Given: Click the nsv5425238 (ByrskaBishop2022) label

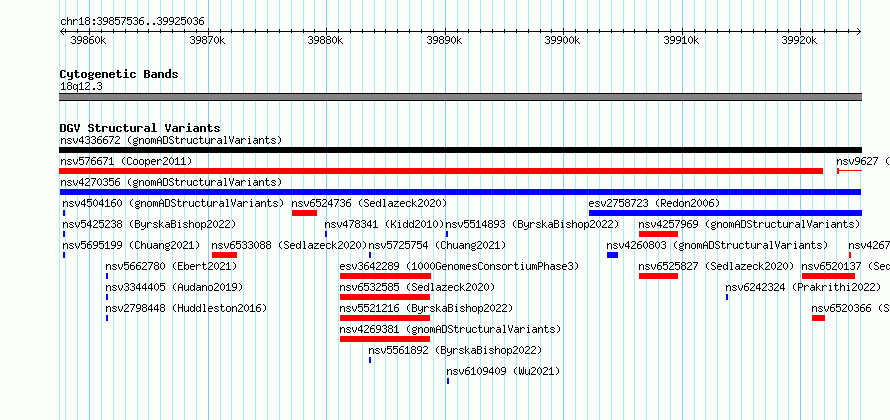Looking at the screenshot, I should click(x=149, y=224).
